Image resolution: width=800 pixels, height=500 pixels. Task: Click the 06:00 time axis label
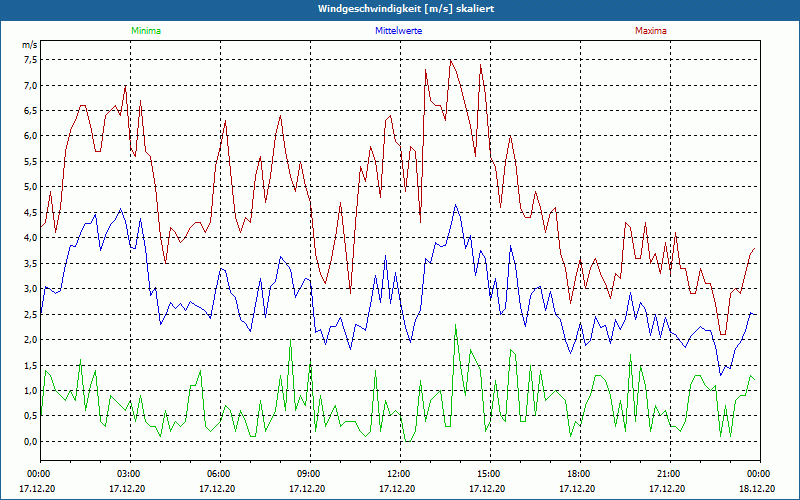click(220, 474)
